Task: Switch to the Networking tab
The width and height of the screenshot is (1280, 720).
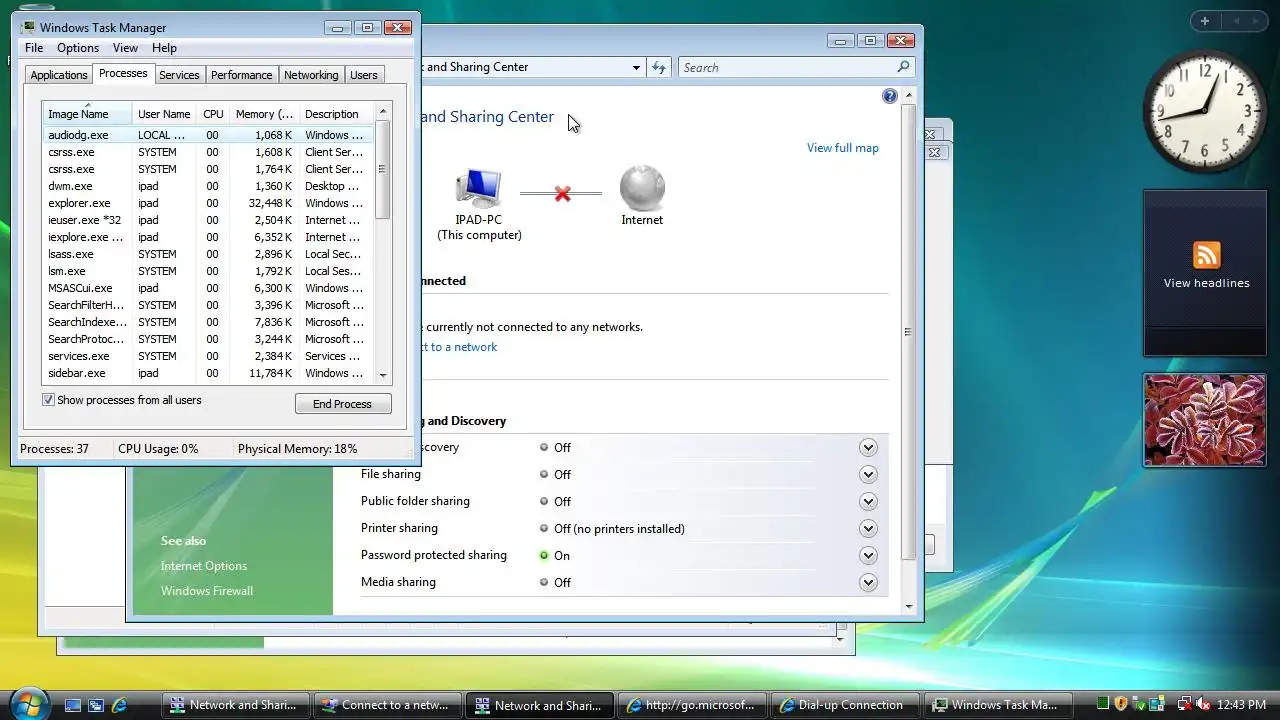Action: 311,75
